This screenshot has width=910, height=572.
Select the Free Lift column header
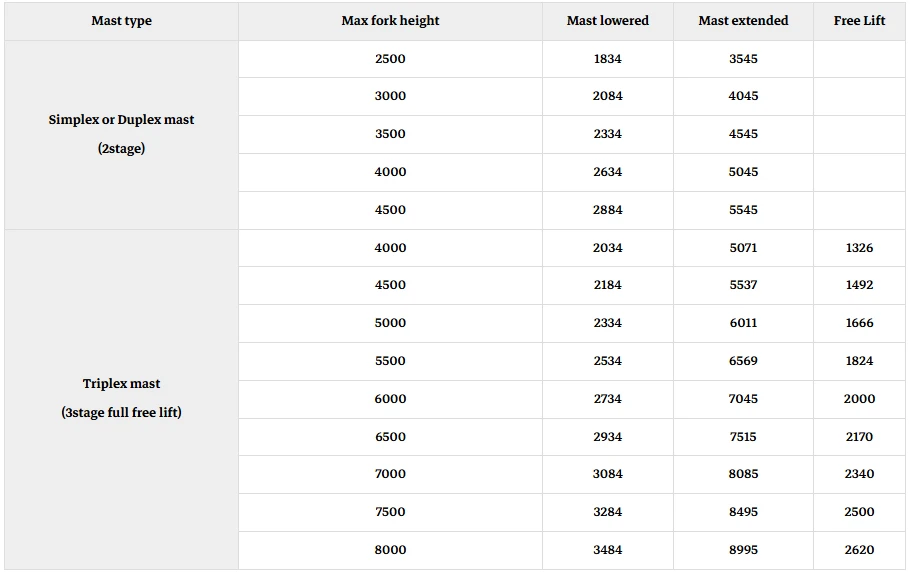click(859, 21)
